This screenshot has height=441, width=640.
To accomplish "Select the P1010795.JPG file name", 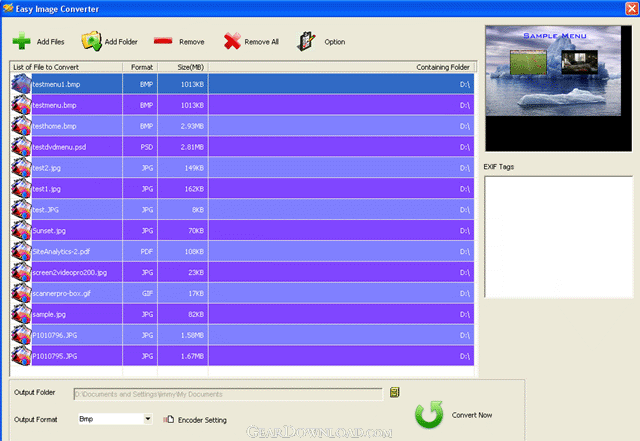I will [x=55, y=356].
